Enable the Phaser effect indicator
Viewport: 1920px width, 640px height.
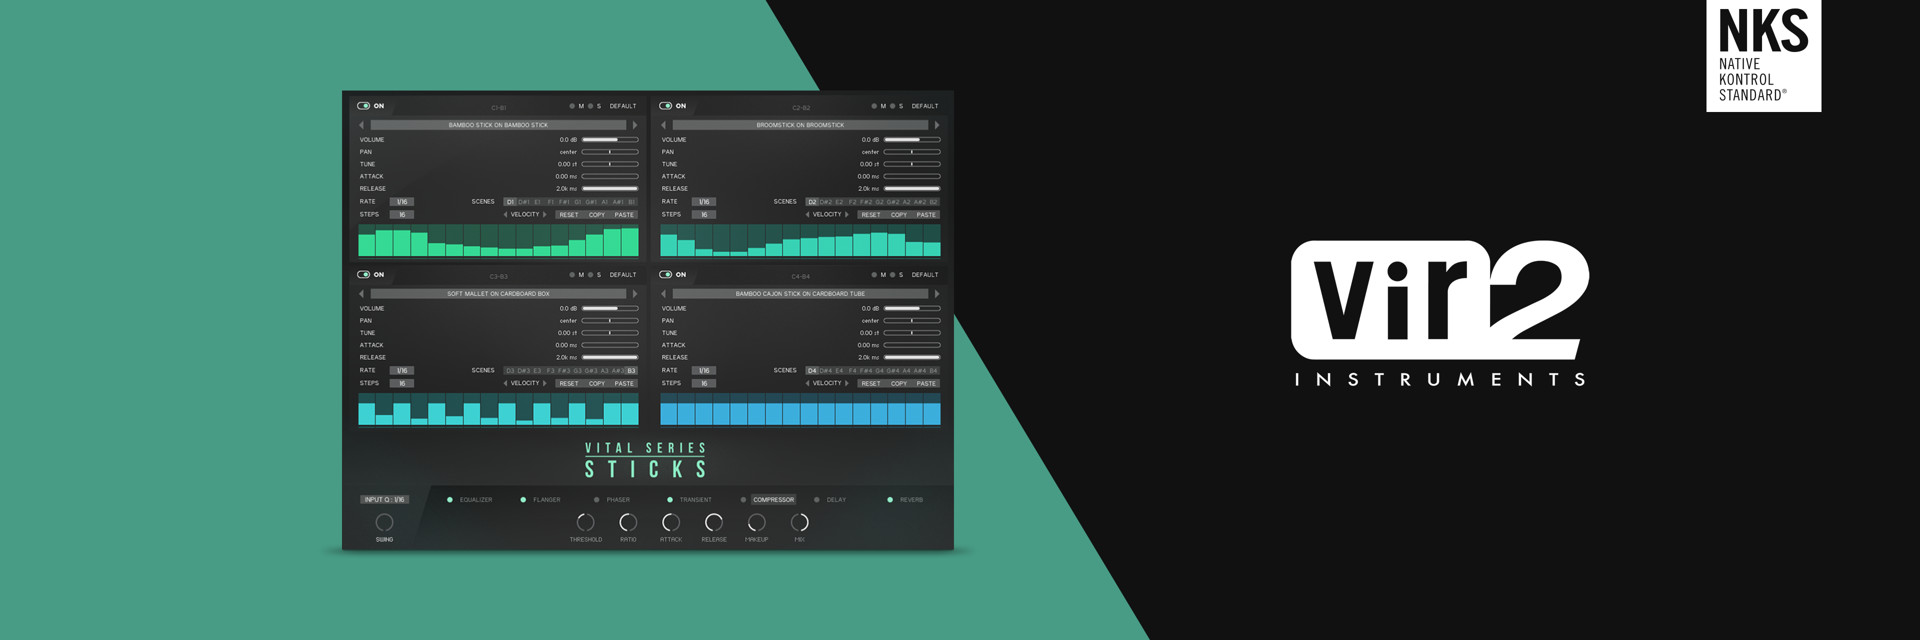click(x=597, y=500)
